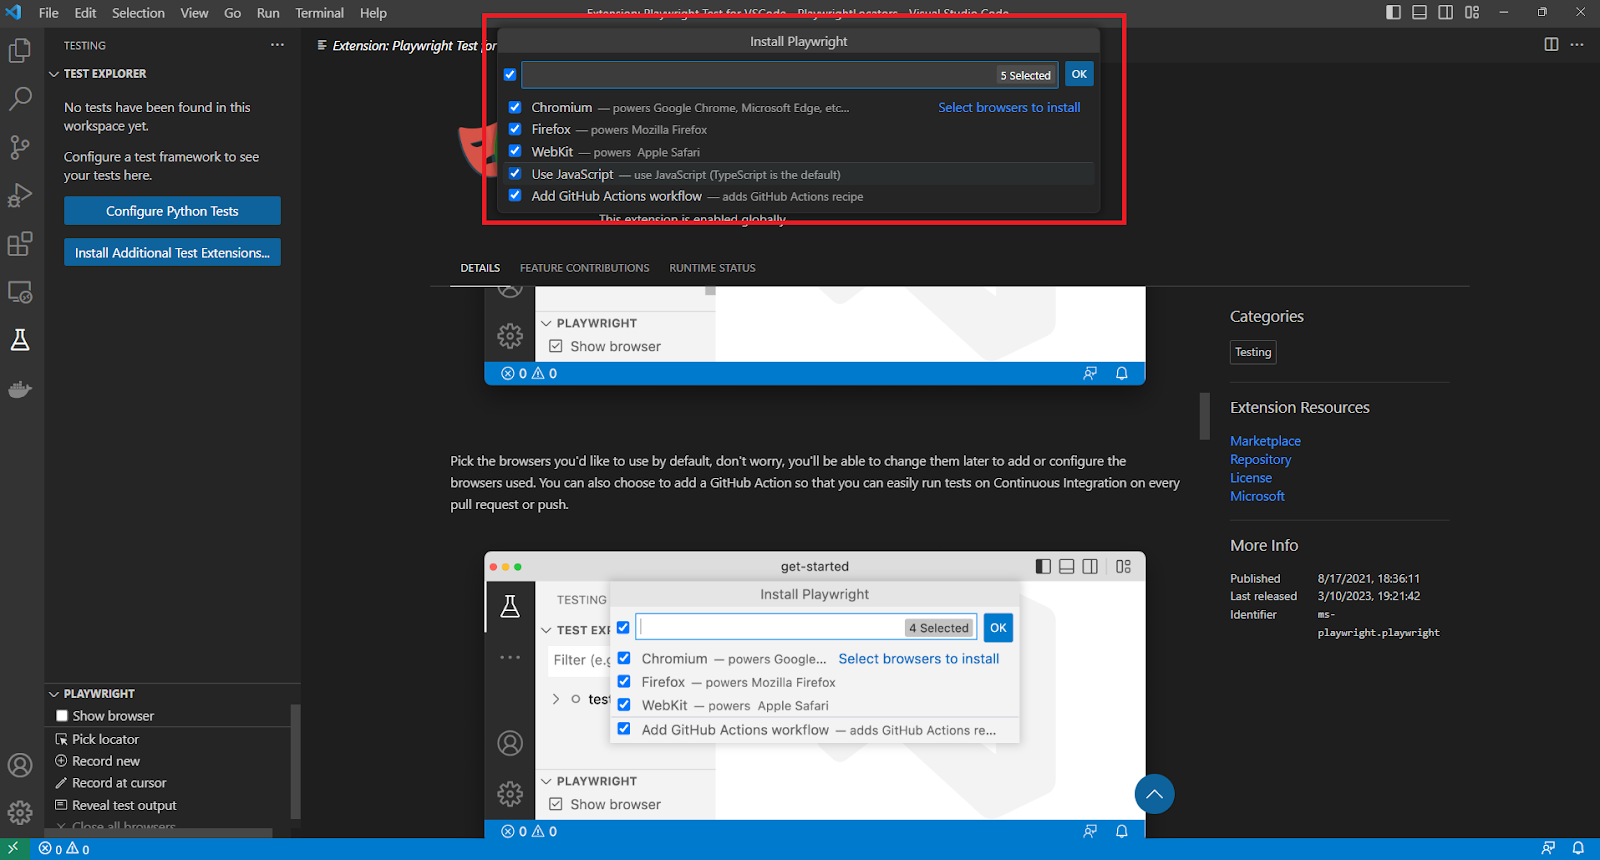1600x860 pixels.
Task: Collapse the PLAYWRIGHT section in the sidebar
Action: tap(55, 694)
